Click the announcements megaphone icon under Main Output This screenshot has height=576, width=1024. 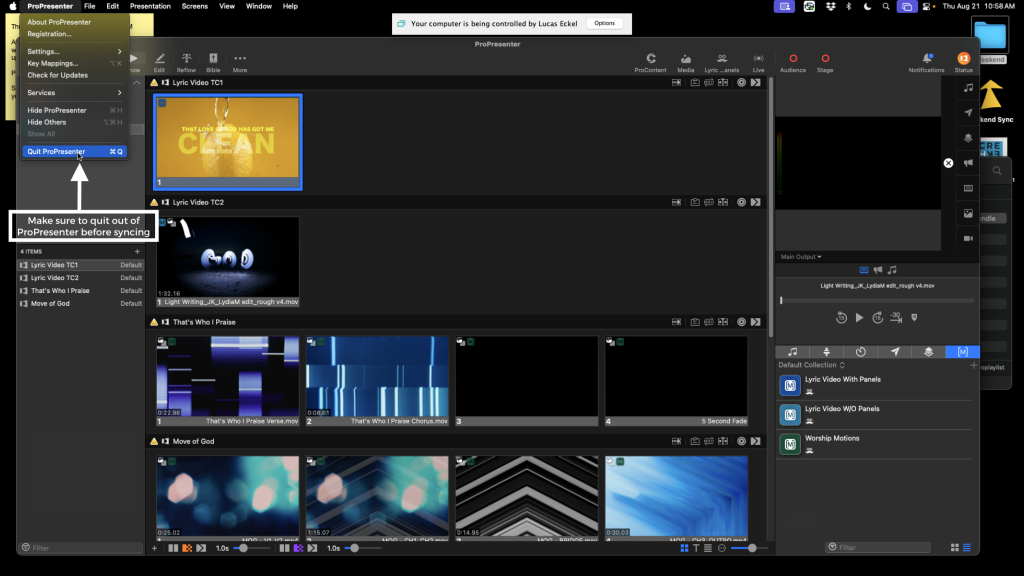(x=878, y=270)
